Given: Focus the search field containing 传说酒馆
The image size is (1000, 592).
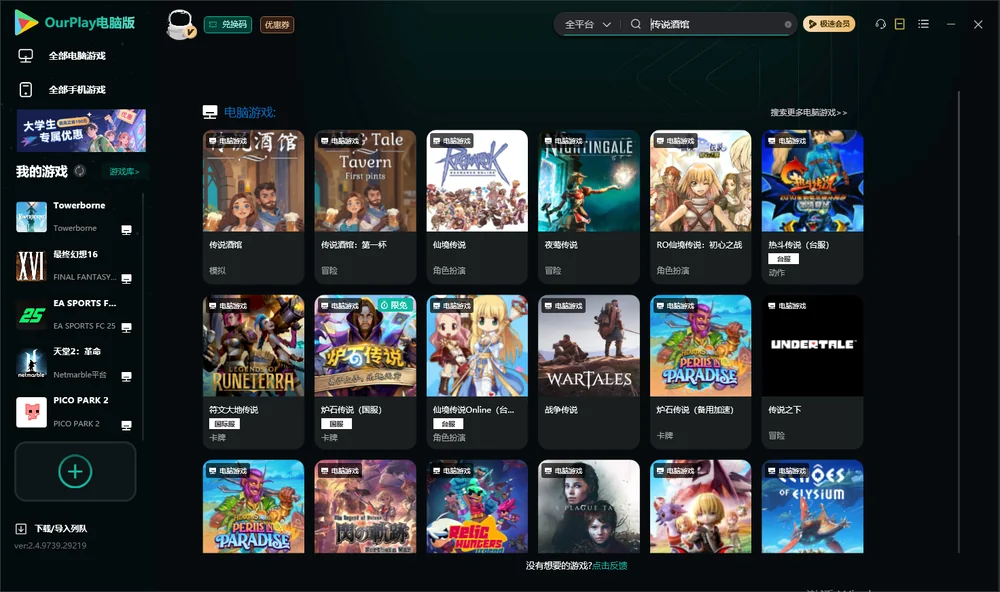Looking at the screenshot, I should (x=714, y=24).
